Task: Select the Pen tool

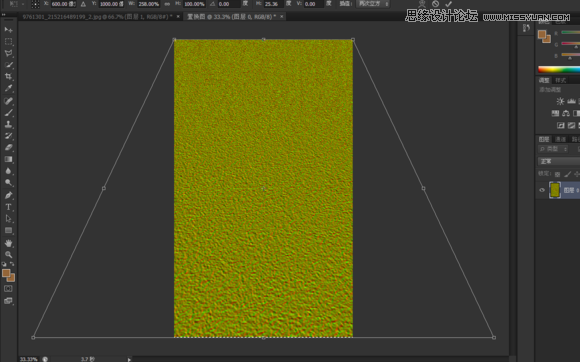Action: click(9, 195)
